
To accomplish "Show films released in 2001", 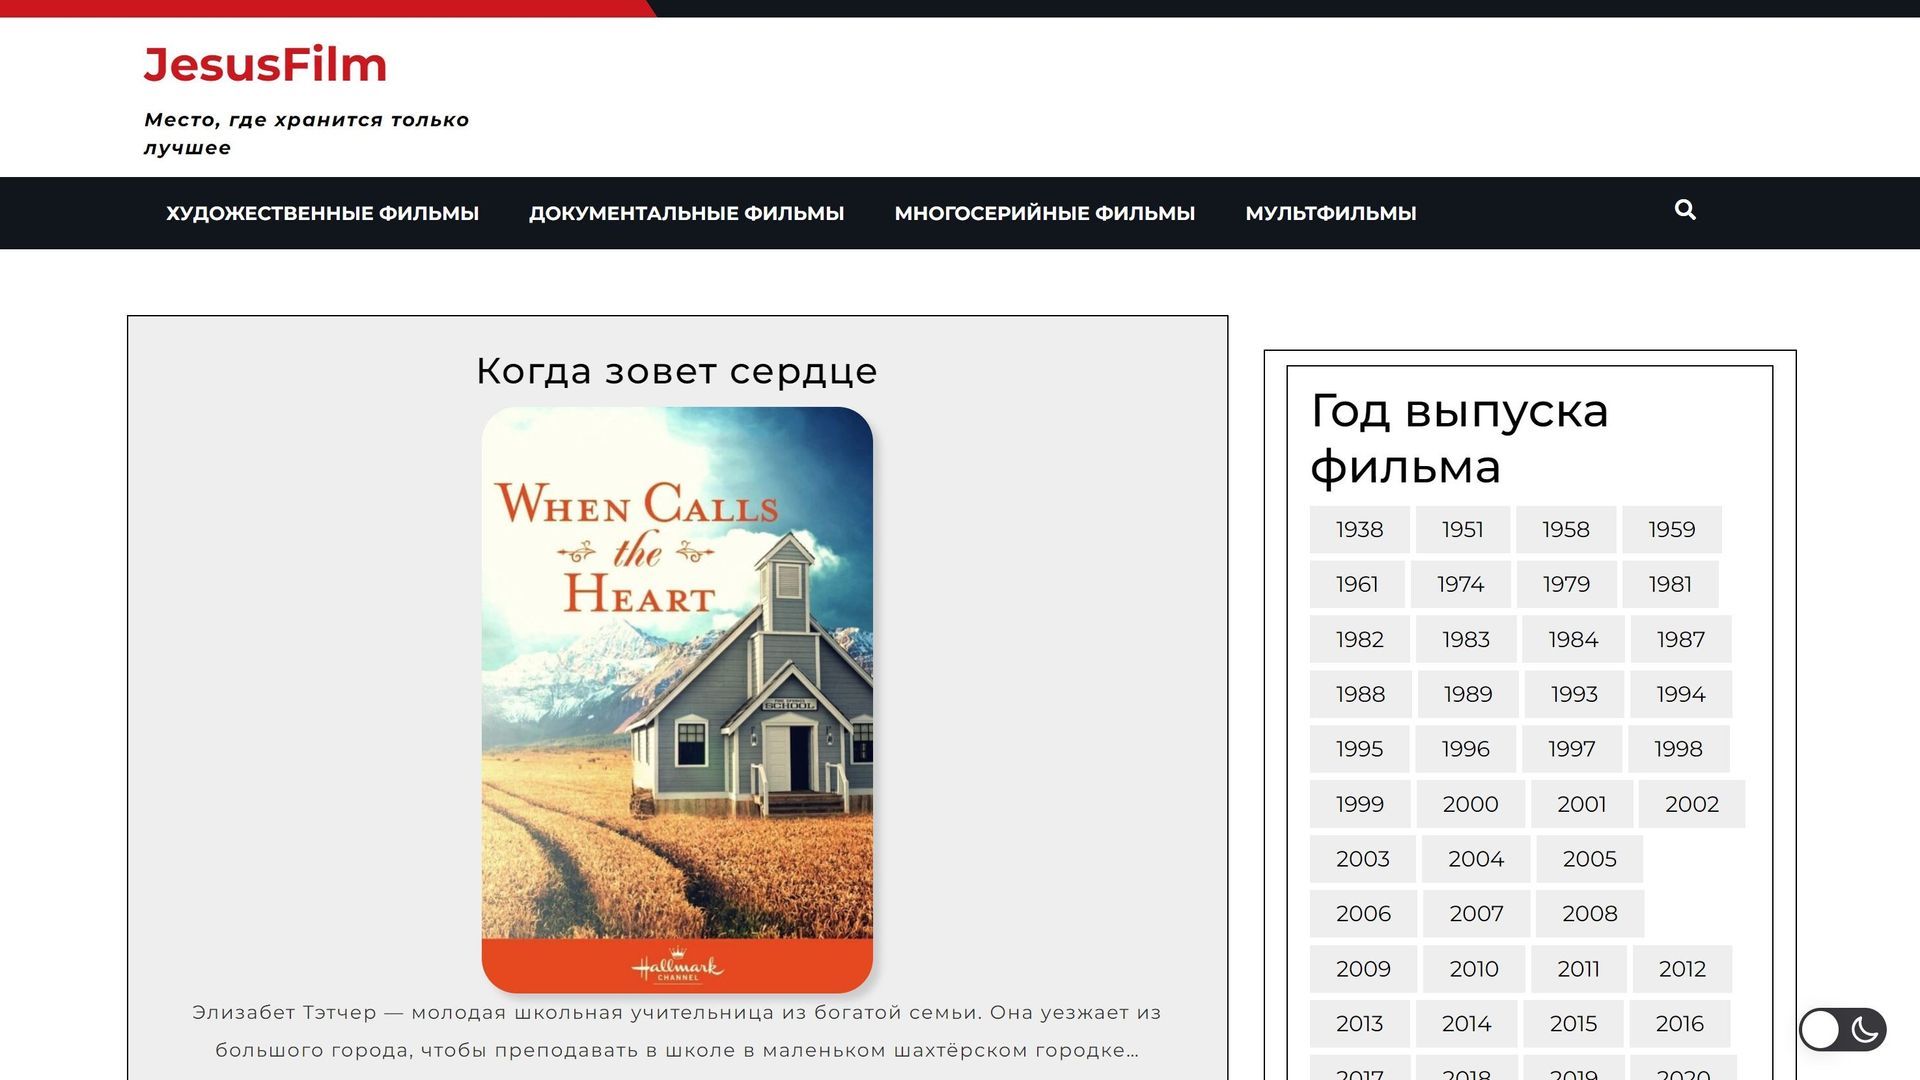I will click(1581, 804).
